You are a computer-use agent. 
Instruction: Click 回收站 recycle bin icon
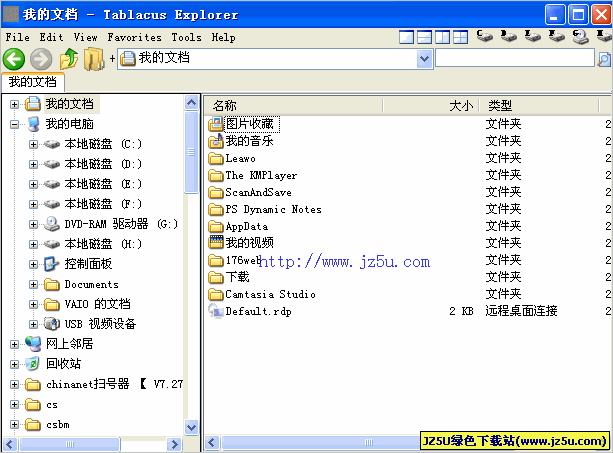pyautogui.click(x=33, y=364)
